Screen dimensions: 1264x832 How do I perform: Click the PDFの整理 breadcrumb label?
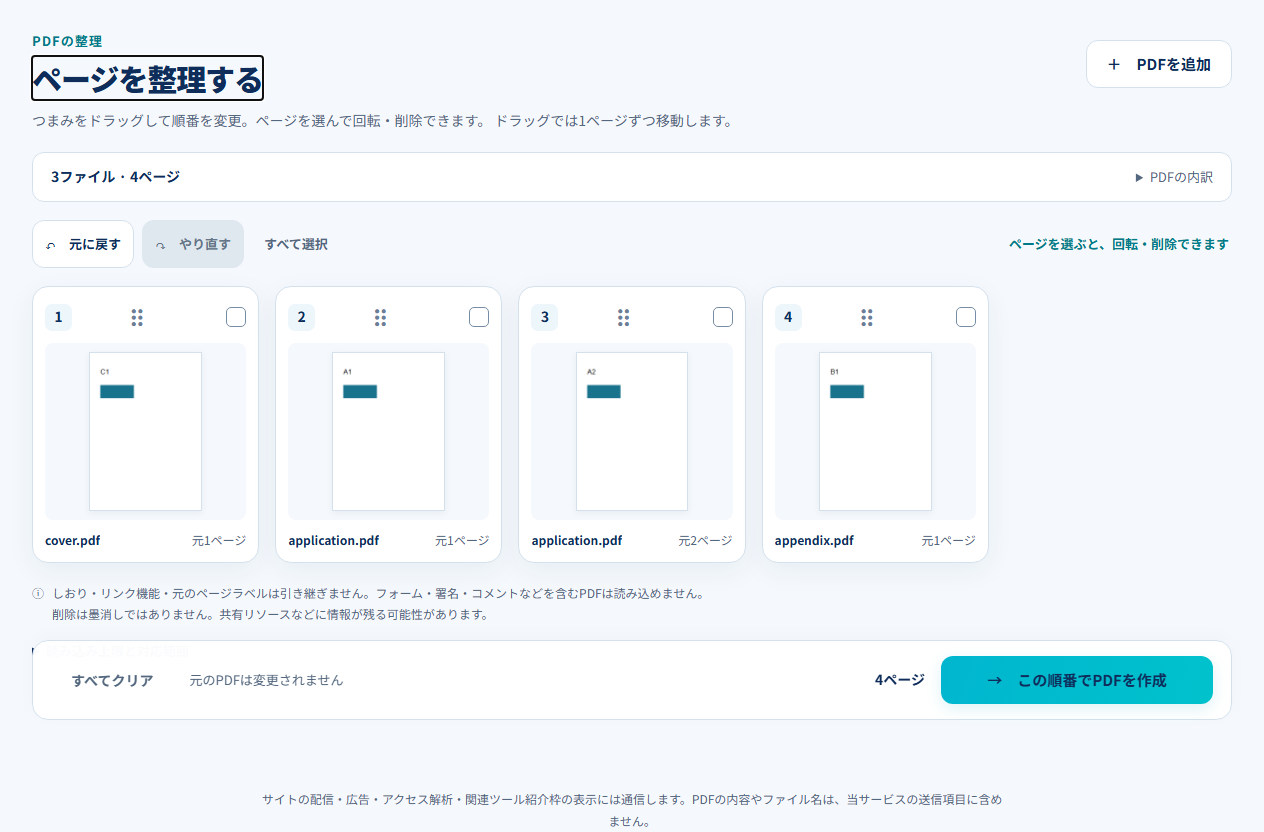coord(67,41)
